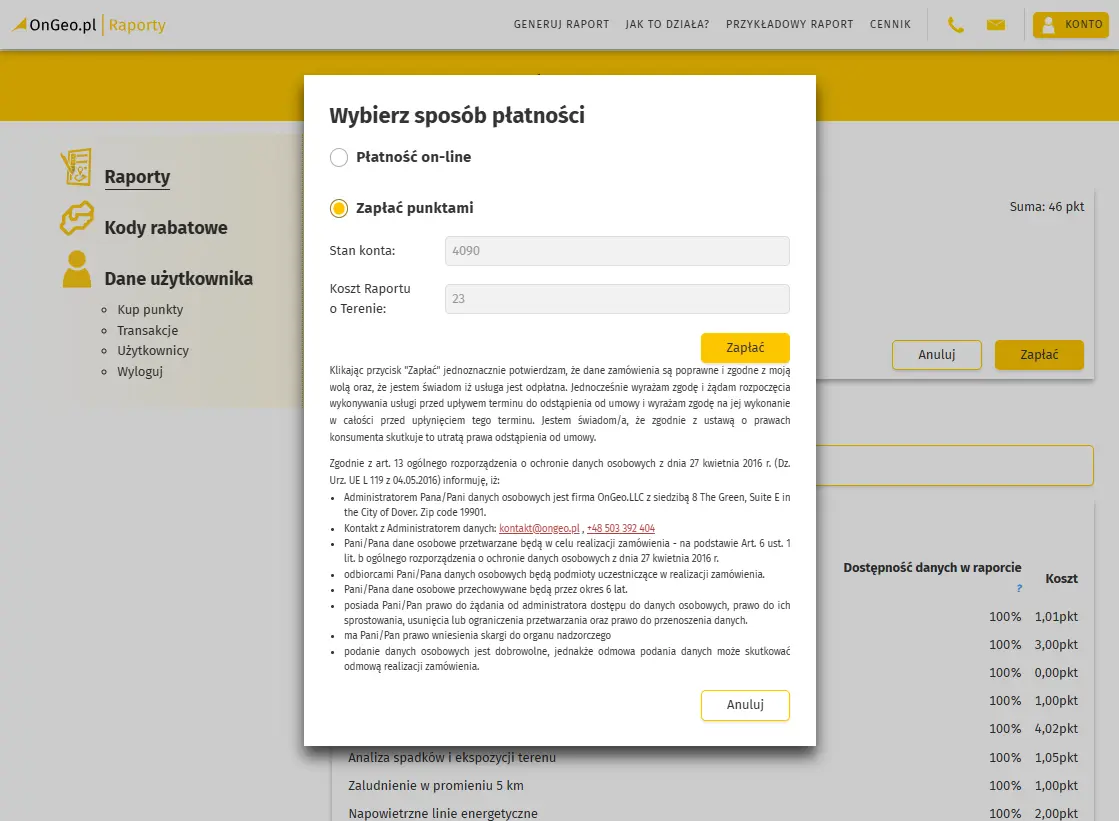Image resolution: width=1119 pixels, height=821 pixels.
Task: Open the Cennik menu item
Action: click(890, 25)
